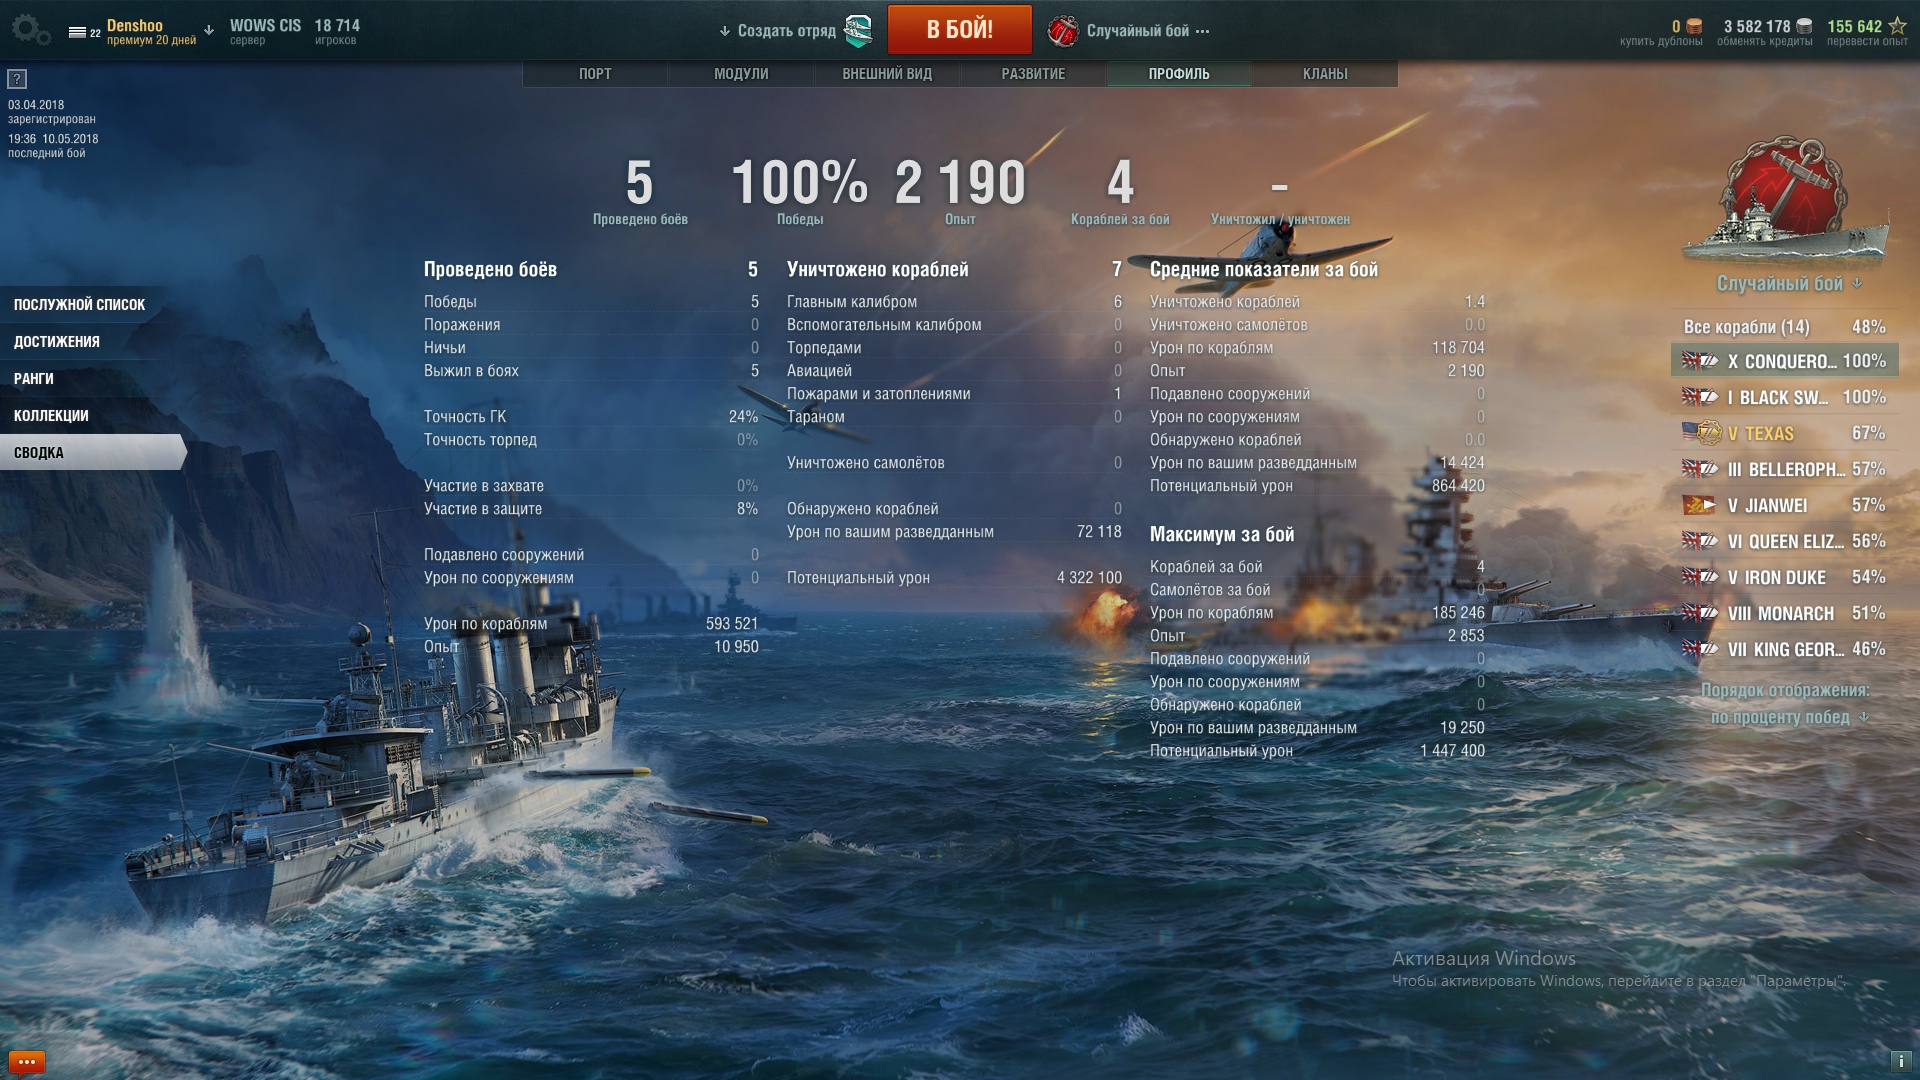The height and width of the screenshot is (1080, 1920).
Task: Click the info icon in corner
Action: [1900, 1062]
